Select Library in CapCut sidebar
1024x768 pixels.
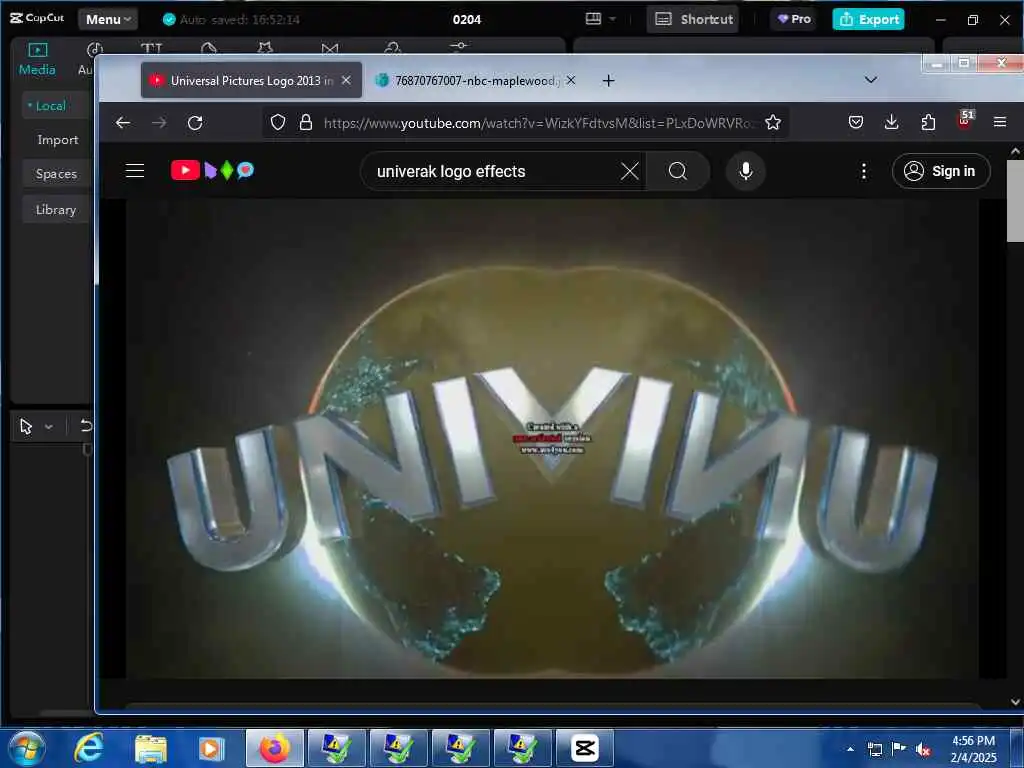56,210
